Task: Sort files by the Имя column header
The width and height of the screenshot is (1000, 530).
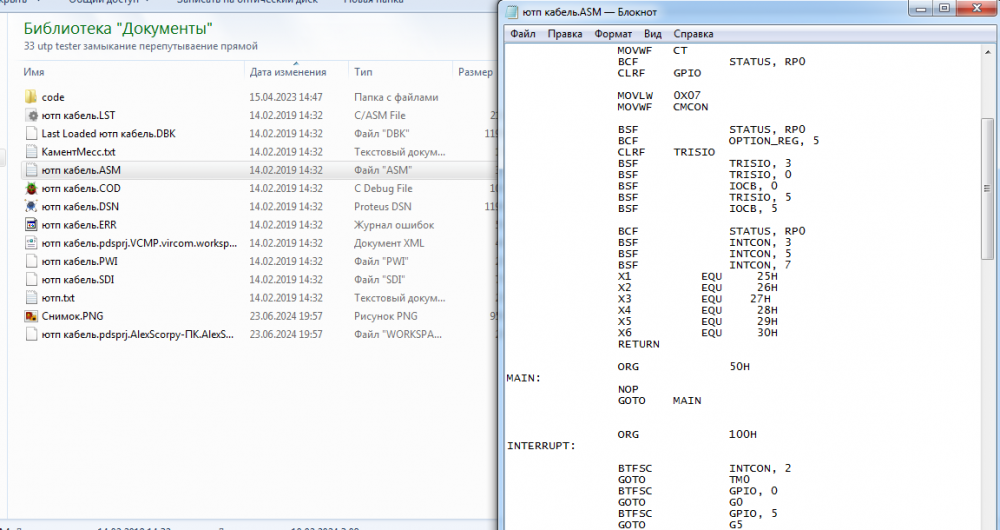Action: [35, 72]
